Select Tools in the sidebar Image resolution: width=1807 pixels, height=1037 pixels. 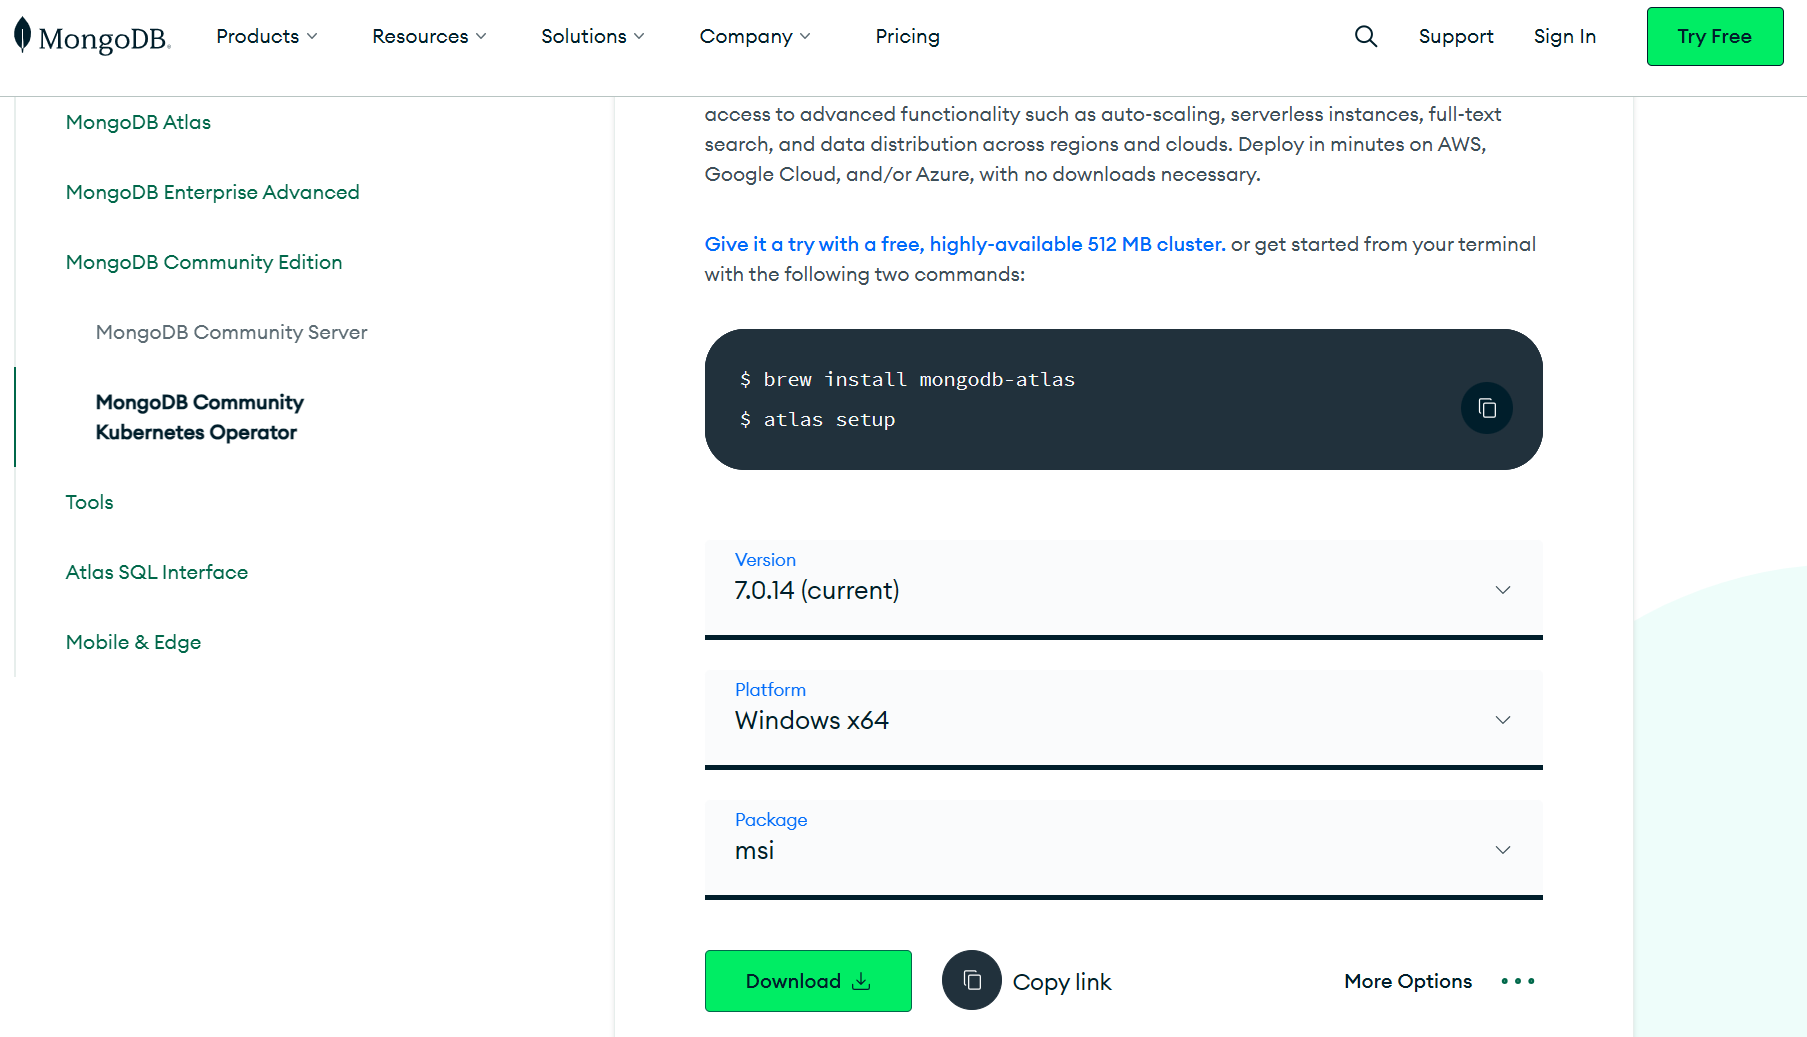pos(89,502)
